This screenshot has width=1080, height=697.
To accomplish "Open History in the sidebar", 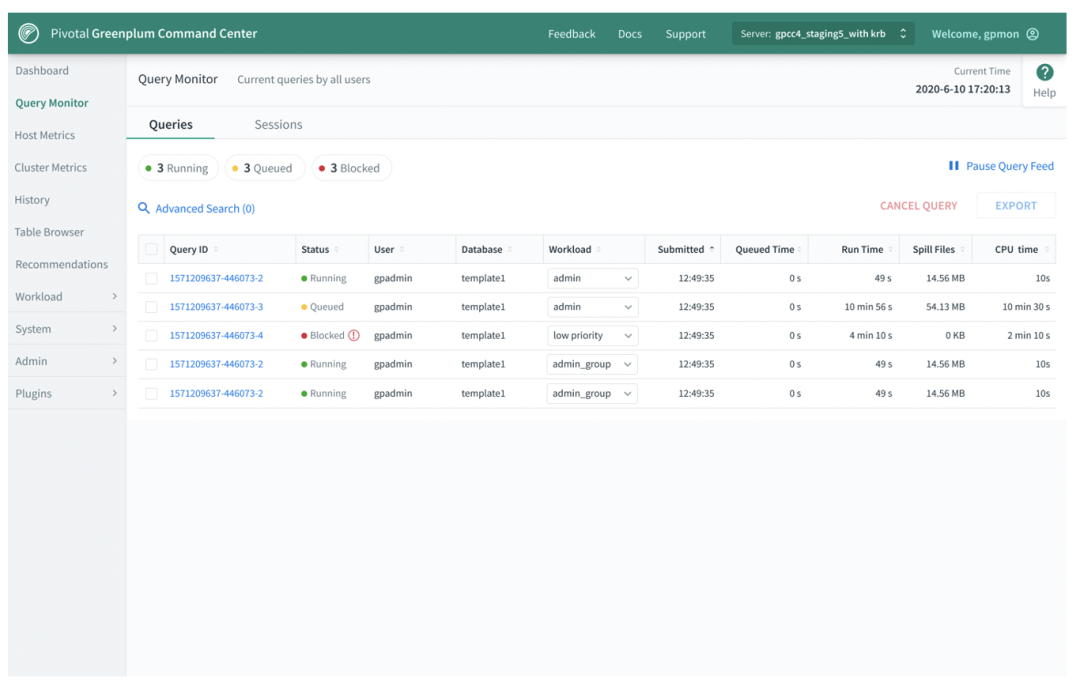I will point(32,200).
